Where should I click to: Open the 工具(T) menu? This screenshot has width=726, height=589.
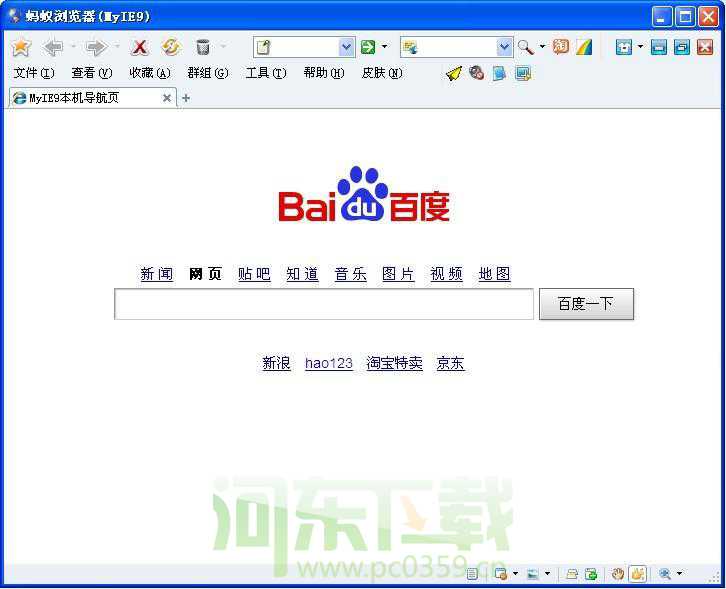tap(266, 73)
